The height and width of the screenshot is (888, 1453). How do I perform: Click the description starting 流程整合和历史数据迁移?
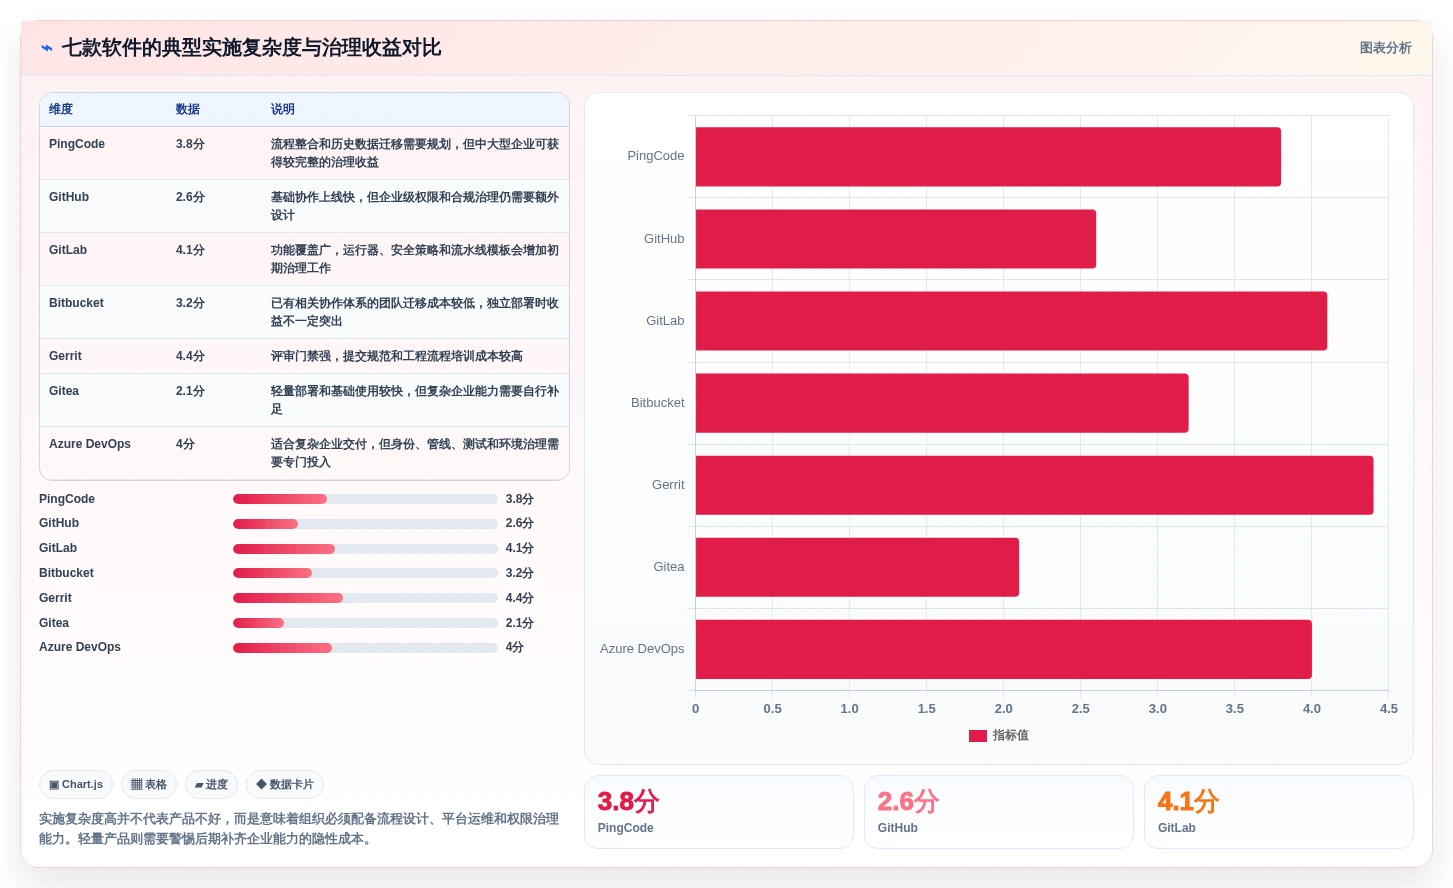pyautogui.click(x=415, y=153)
